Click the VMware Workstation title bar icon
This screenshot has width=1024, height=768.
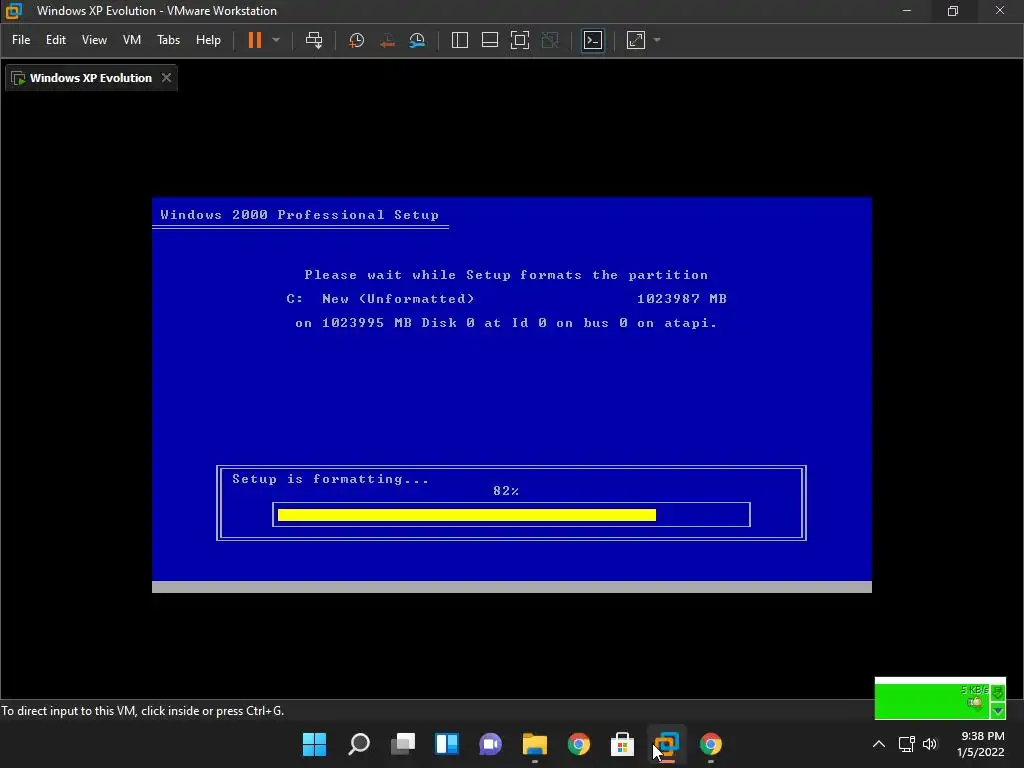point(14,10)
